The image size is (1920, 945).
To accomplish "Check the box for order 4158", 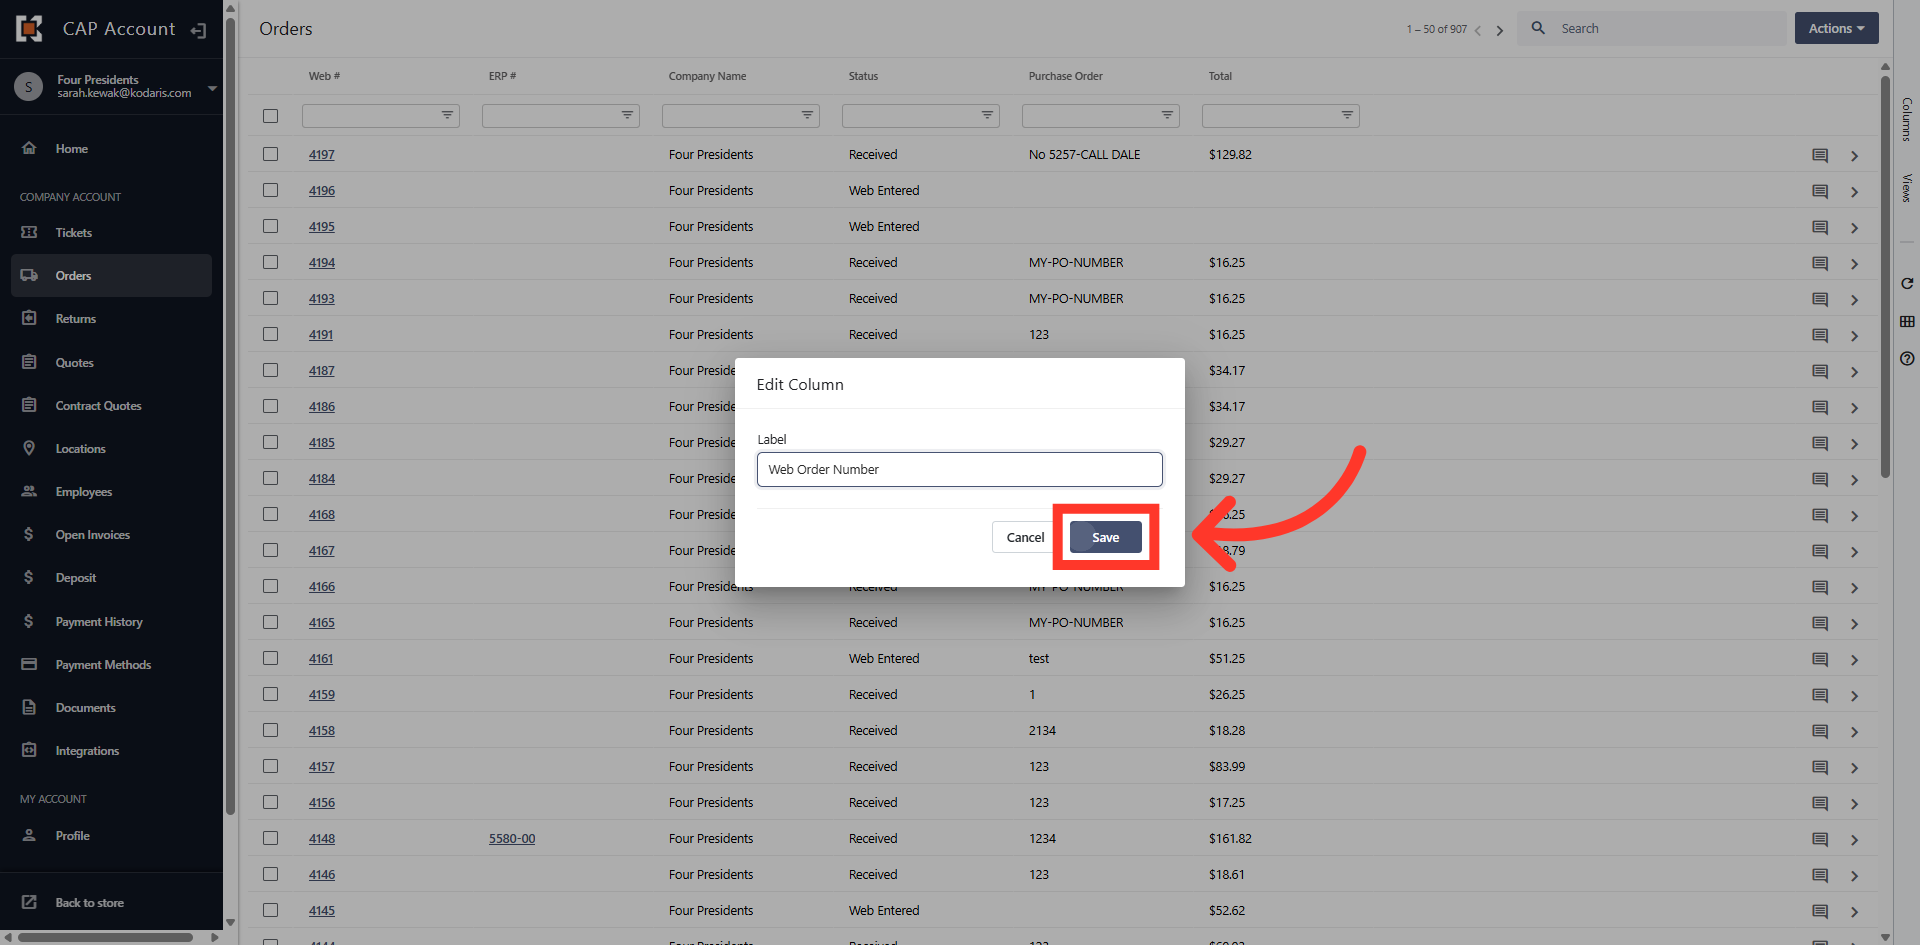I will (x=270, y=730).
